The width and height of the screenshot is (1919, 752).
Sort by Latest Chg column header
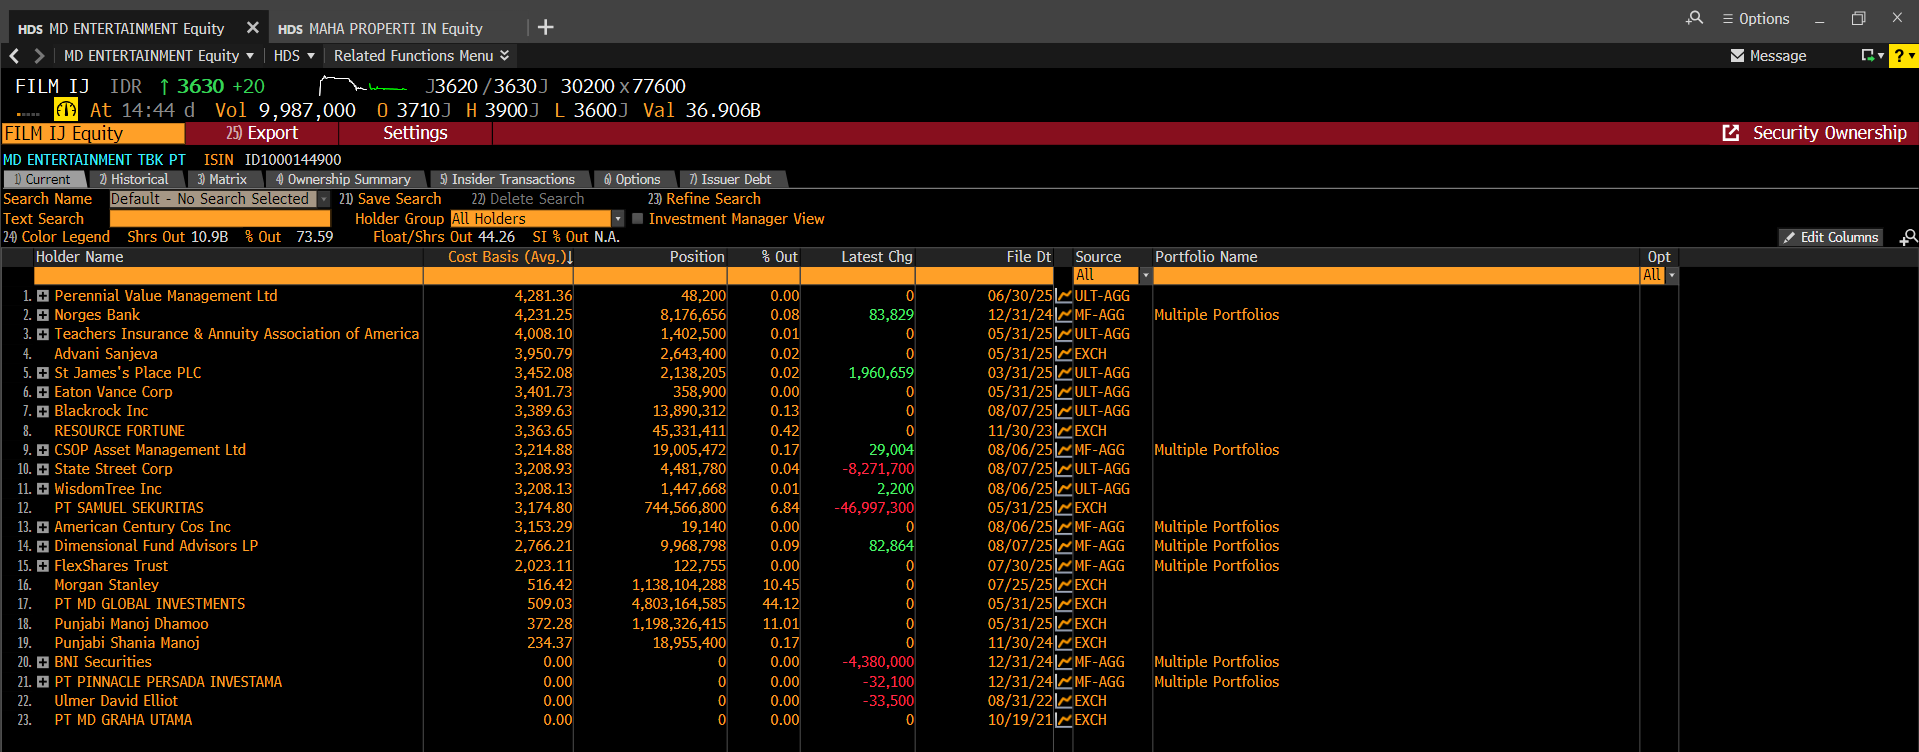tap(877, 257)
